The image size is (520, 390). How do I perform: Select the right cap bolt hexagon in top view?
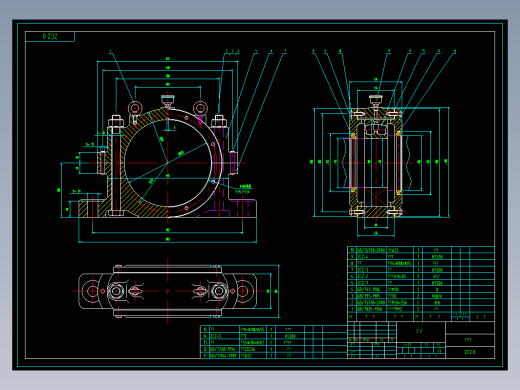[219, 291]
